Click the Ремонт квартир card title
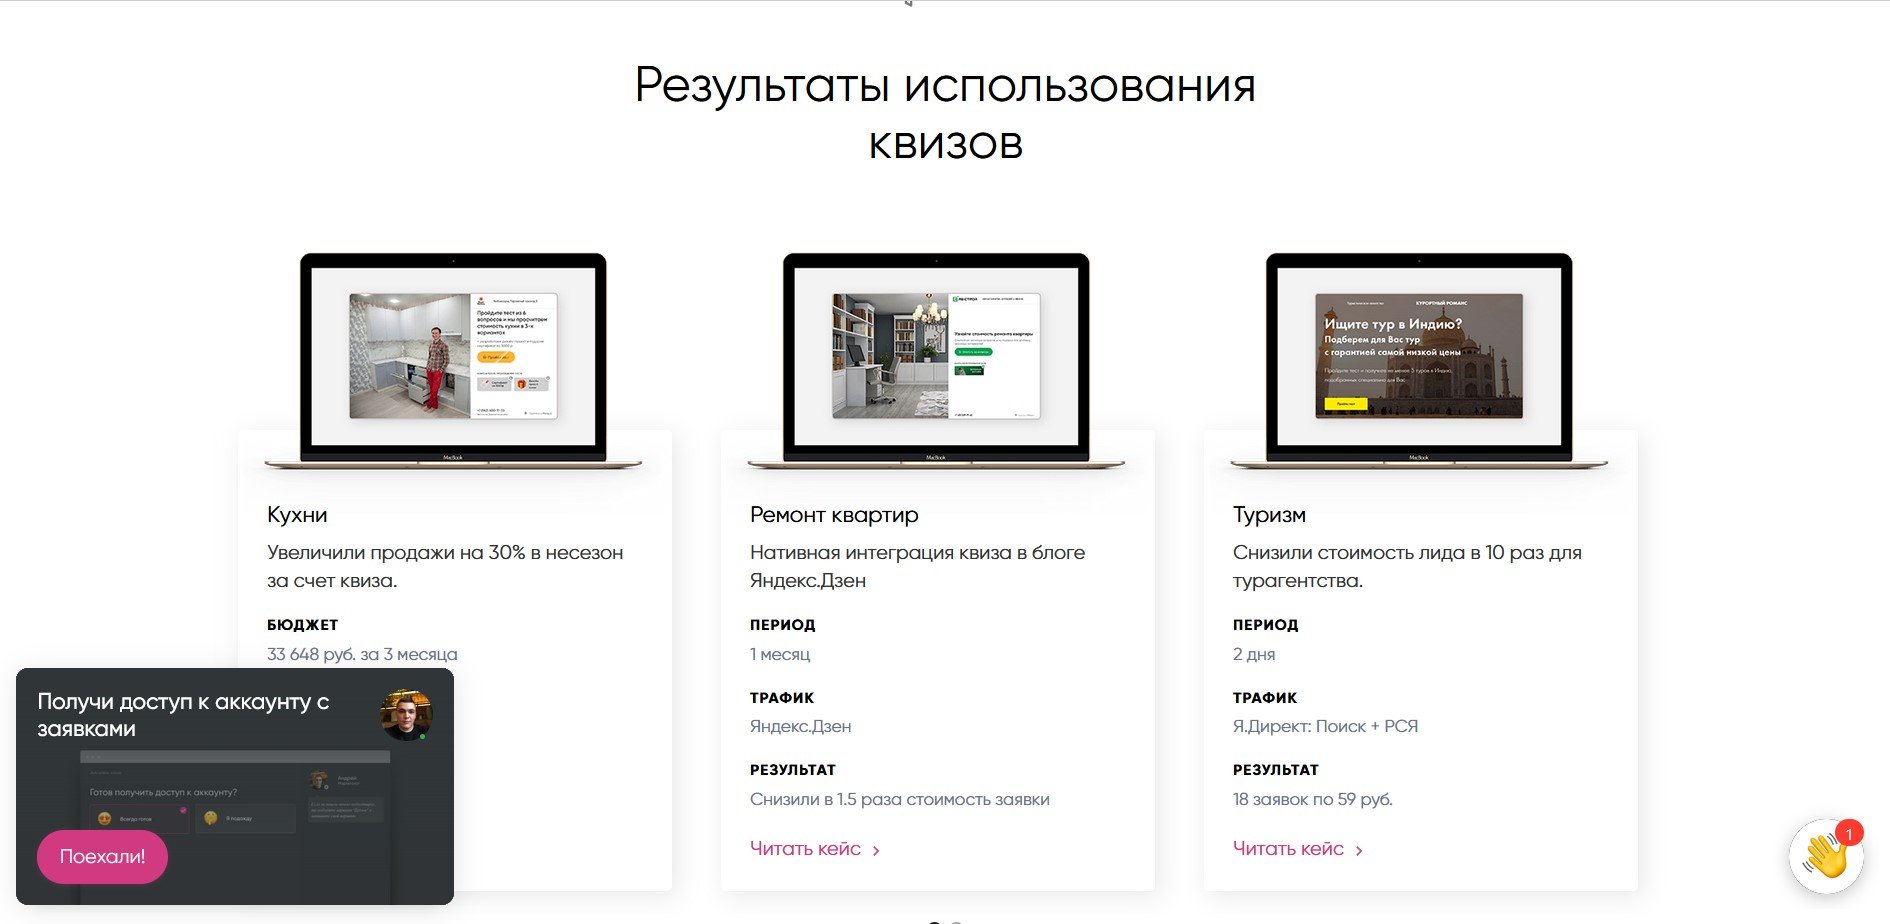 [x=834, y=515]
